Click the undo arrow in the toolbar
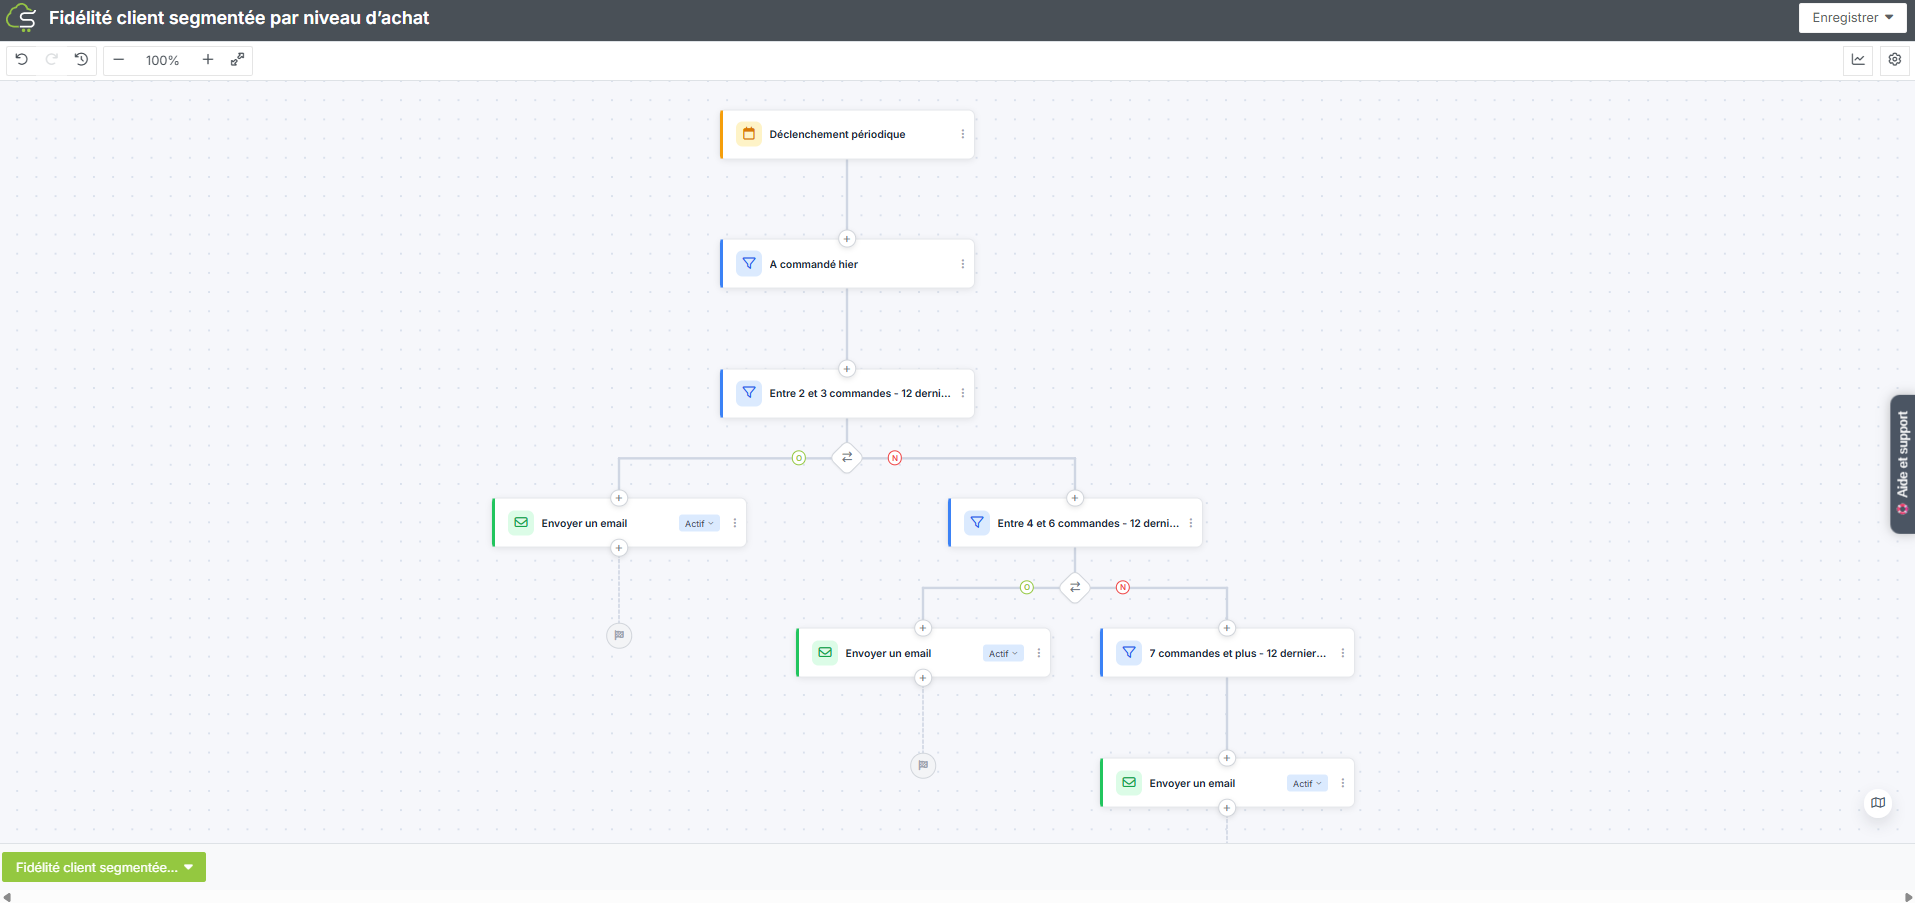Image resolution: width=1915 pixels, height=903 pixels. 21,60
